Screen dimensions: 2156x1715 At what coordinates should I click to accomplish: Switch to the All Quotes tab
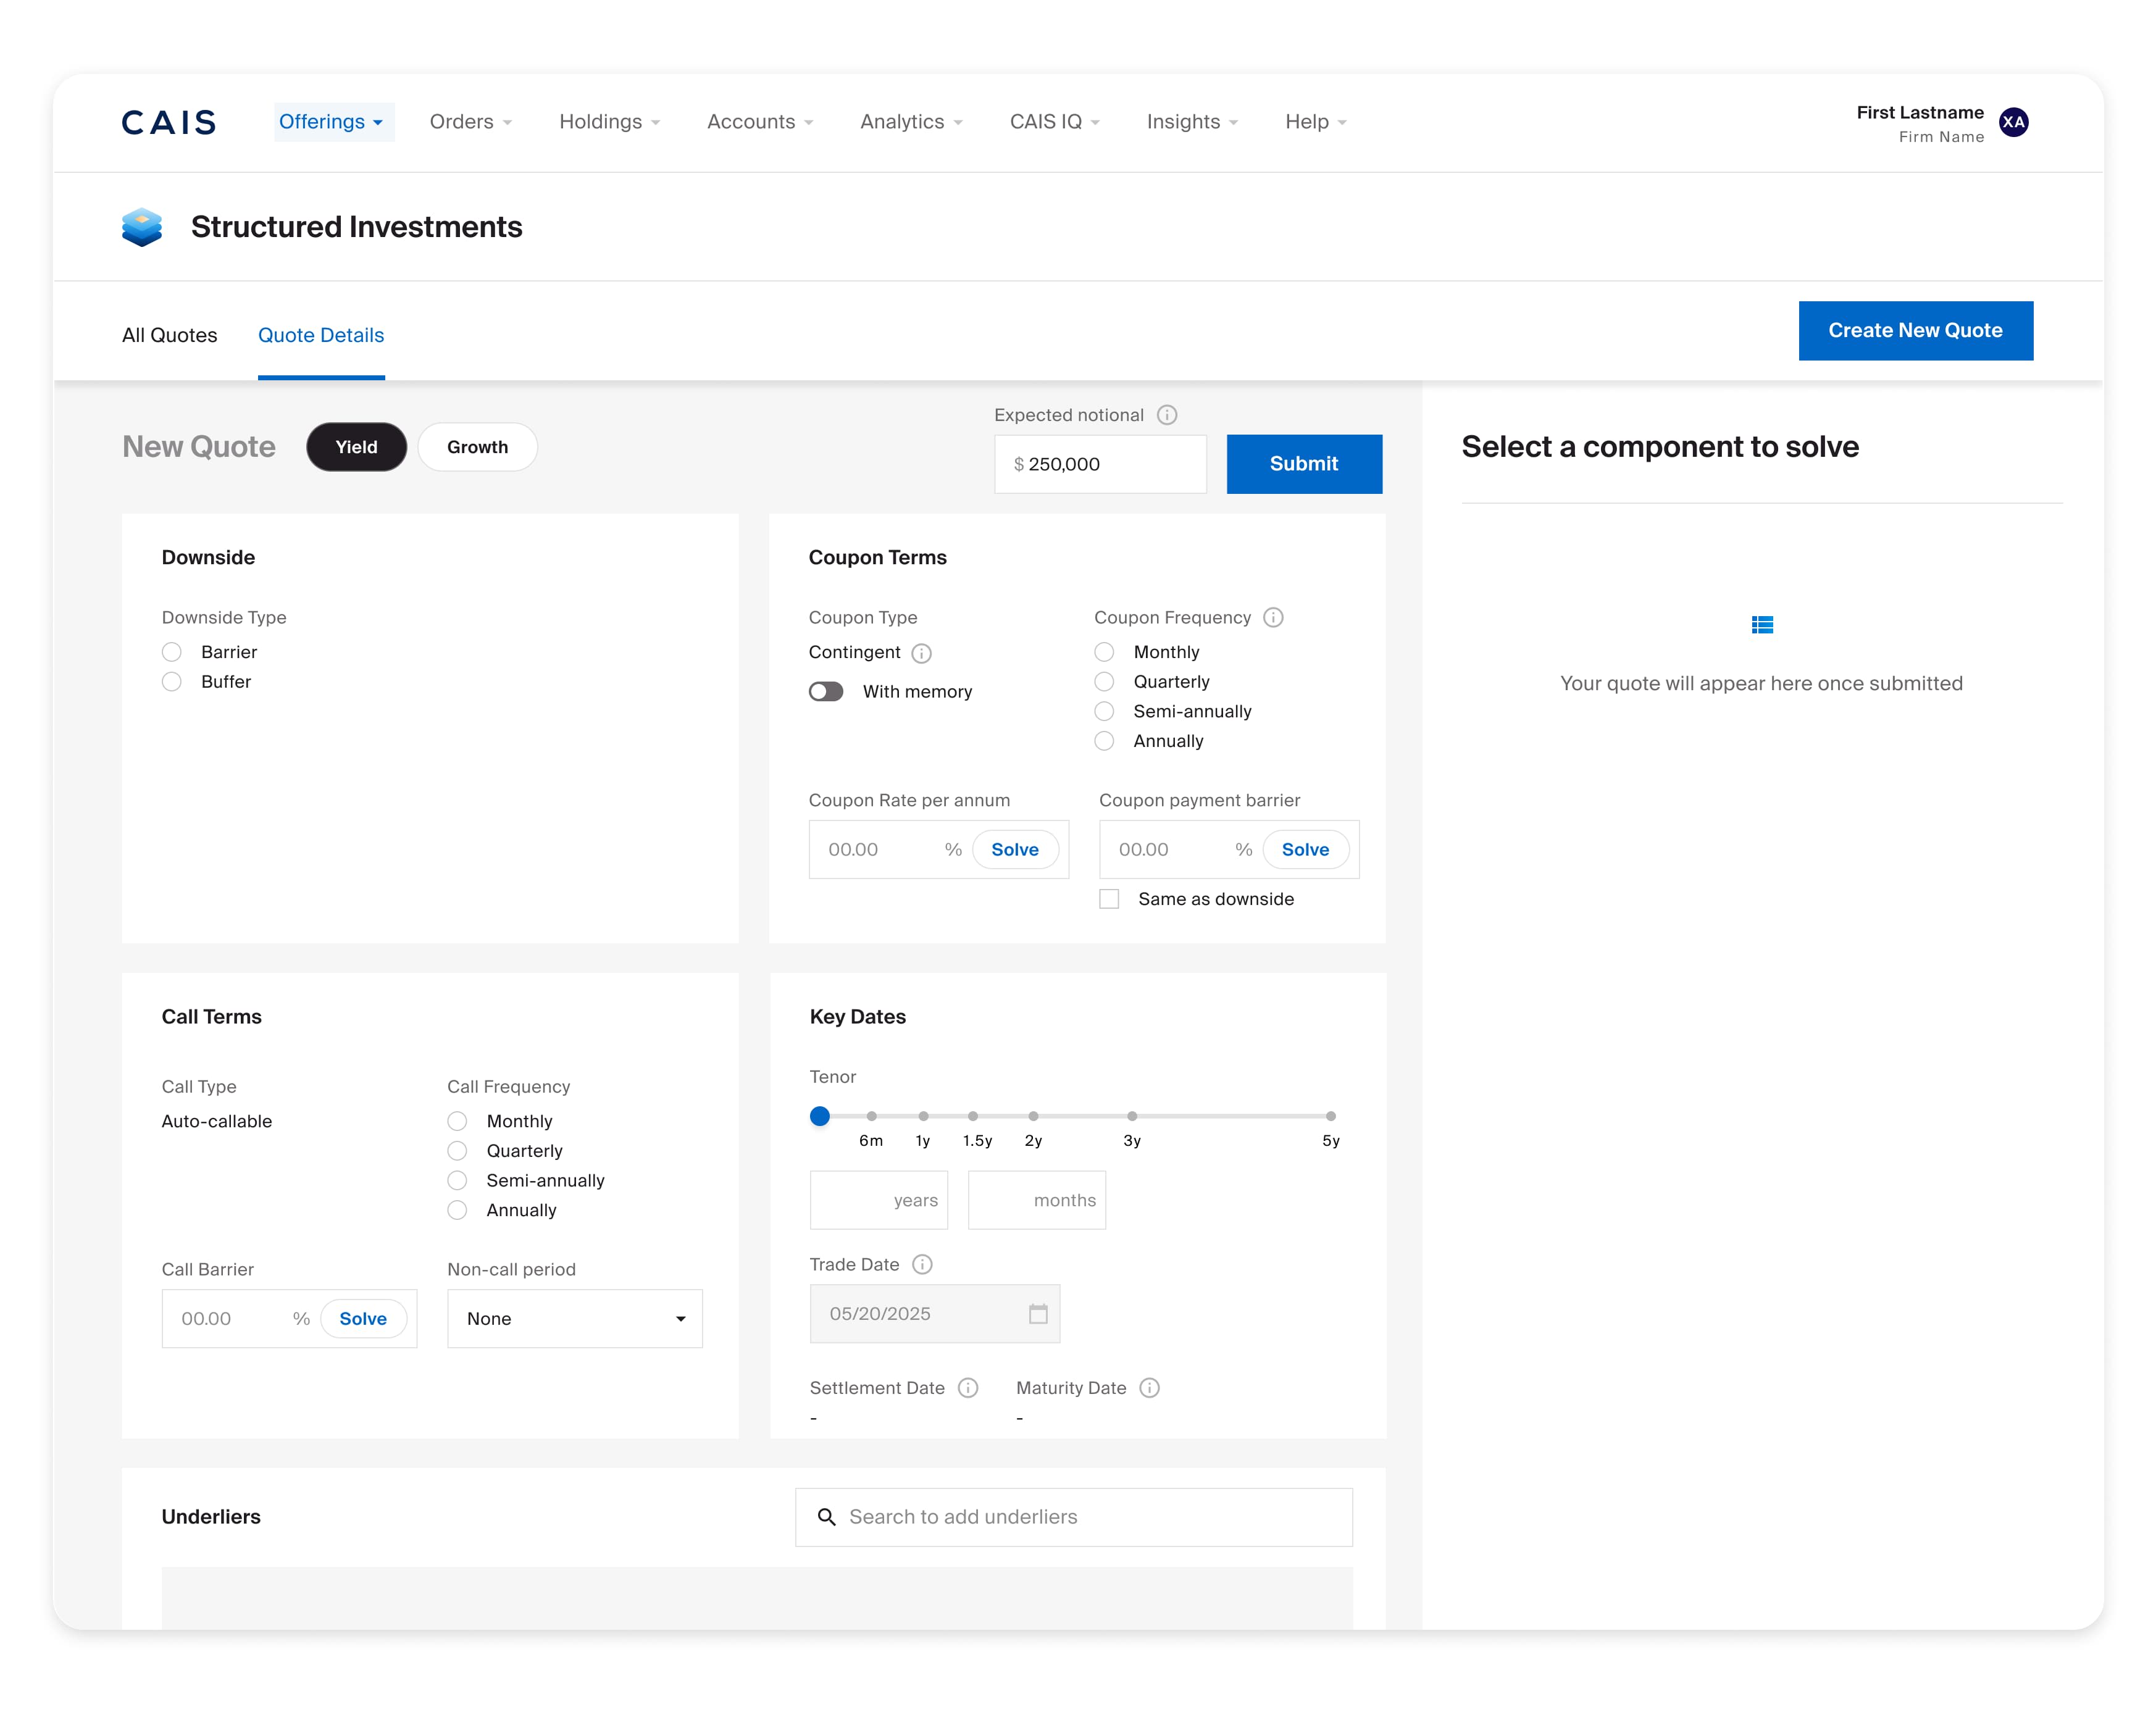(x=169, y=335)
